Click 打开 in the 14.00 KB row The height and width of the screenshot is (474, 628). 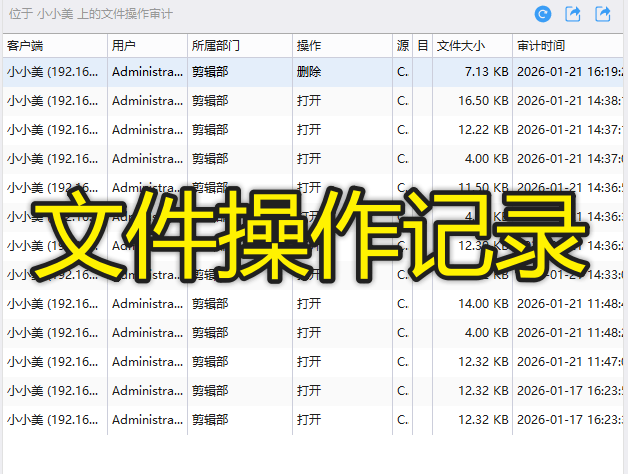coord(309,304)
